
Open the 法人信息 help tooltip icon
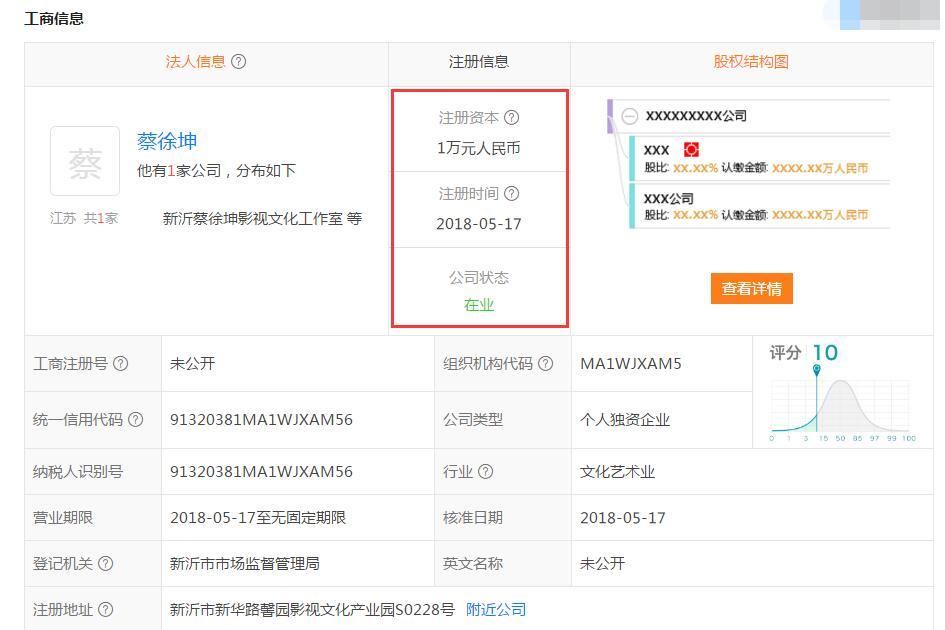[237, 62]
